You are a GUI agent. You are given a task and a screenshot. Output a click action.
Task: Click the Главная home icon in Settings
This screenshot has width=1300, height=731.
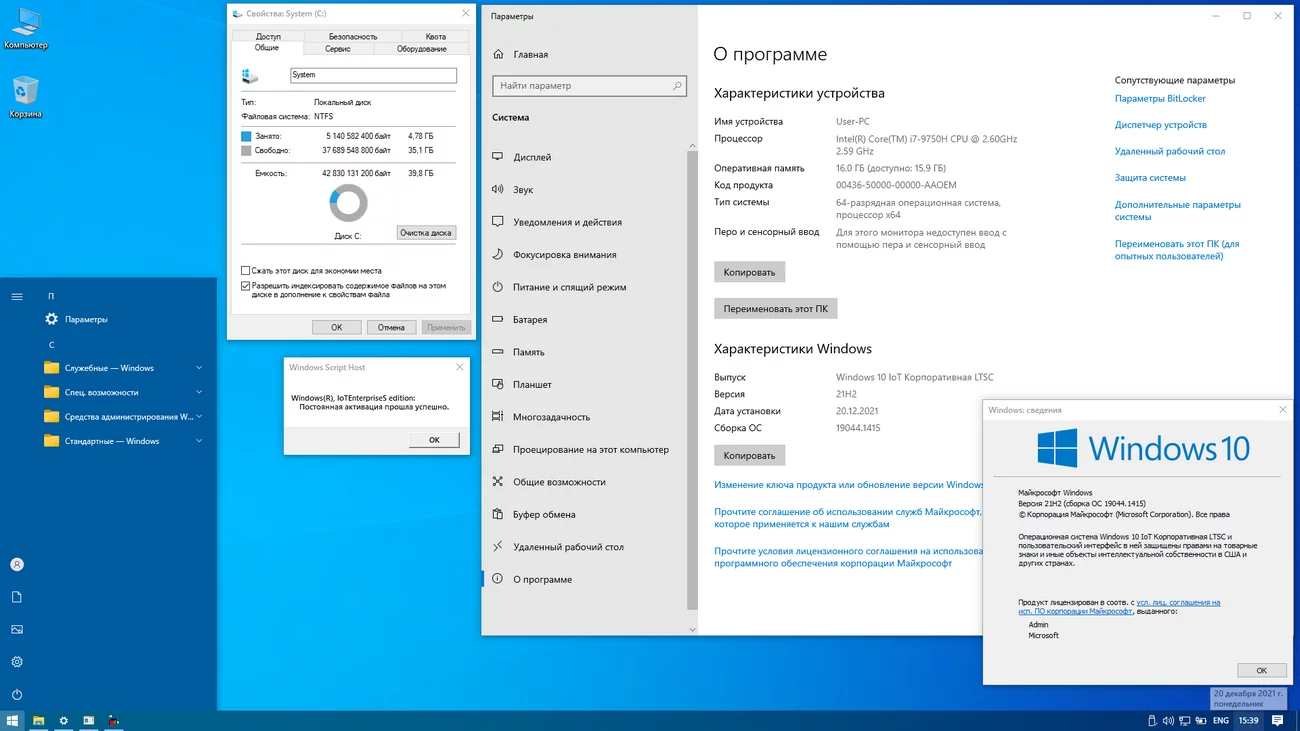(x=498, y=54)
